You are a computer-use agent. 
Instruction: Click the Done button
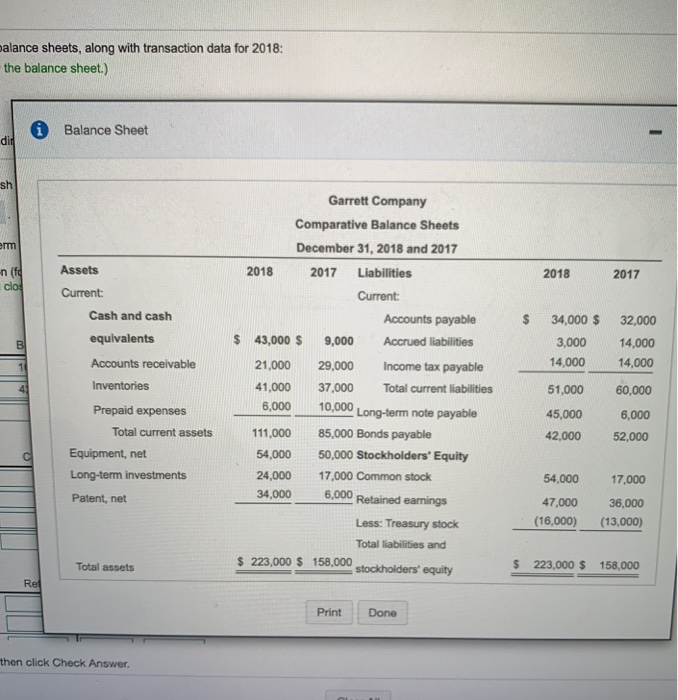point(383,612)
